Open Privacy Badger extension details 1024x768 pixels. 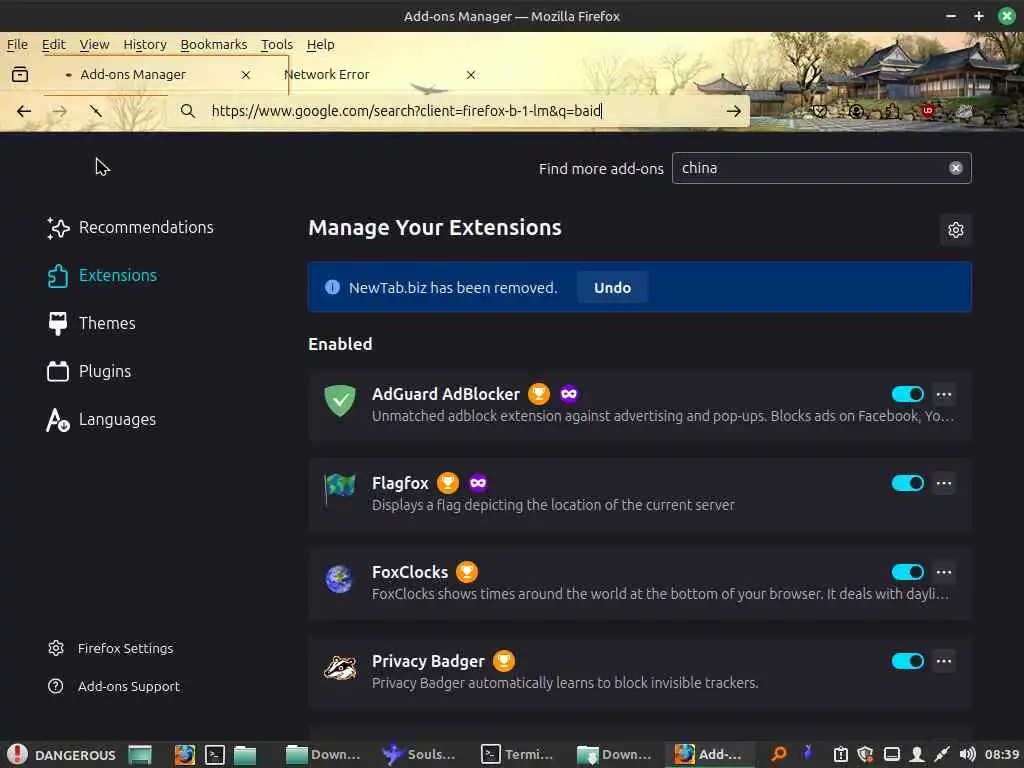428,661
